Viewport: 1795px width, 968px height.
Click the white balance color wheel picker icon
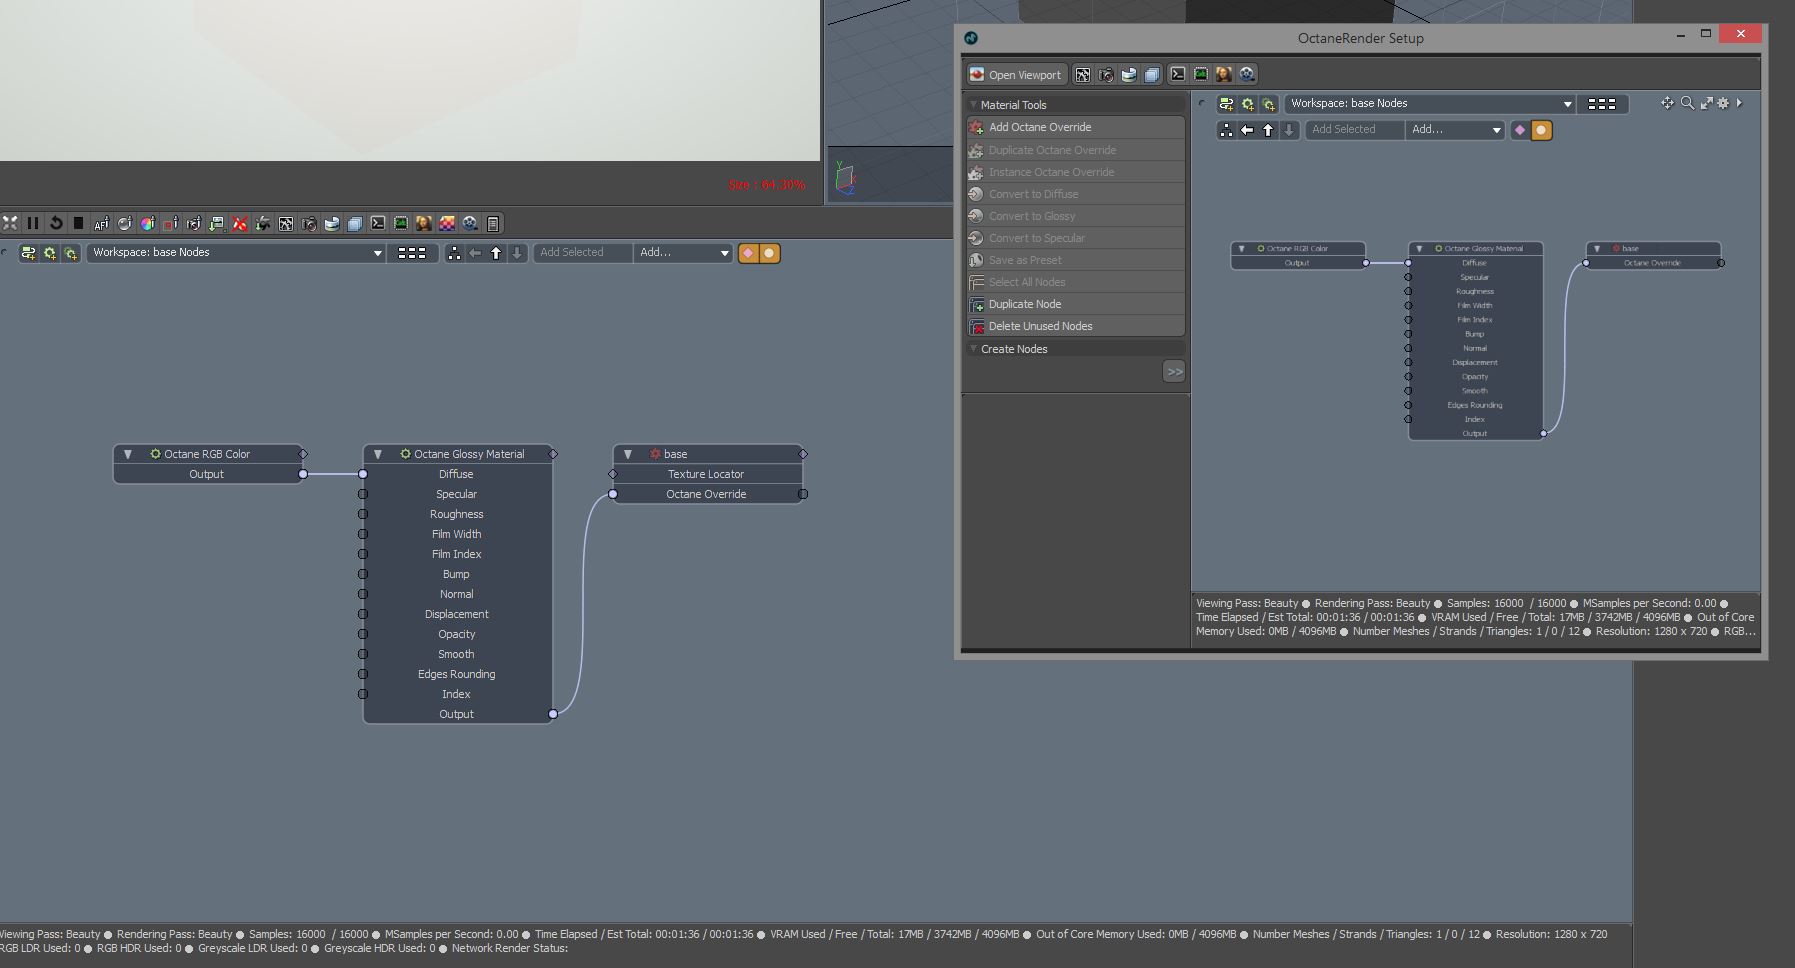click(x=147, y=223)
